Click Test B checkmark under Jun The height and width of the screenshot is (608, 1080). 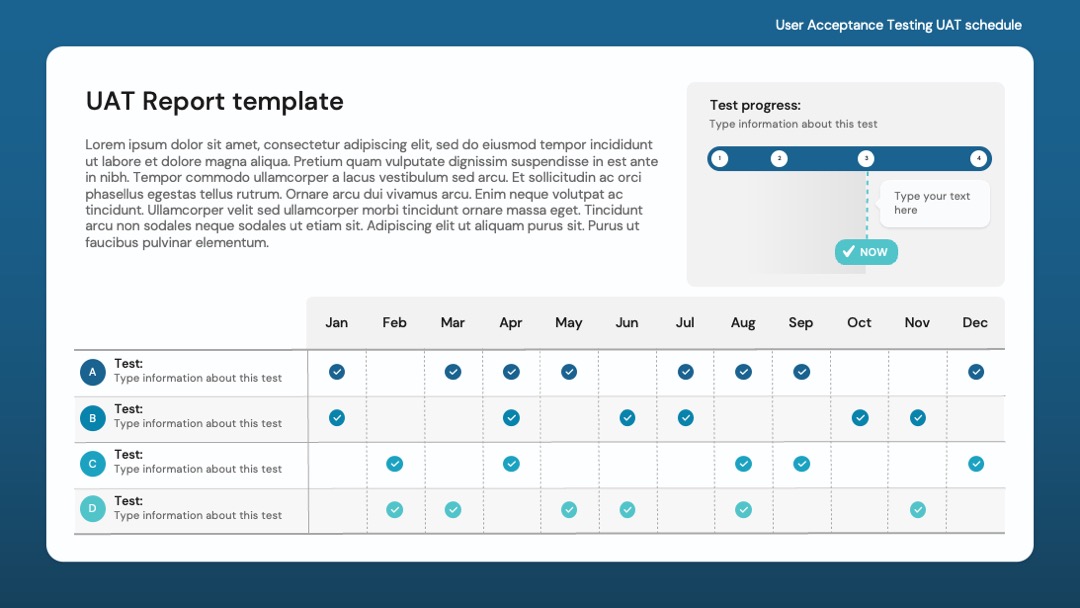[x=627, y=418]
